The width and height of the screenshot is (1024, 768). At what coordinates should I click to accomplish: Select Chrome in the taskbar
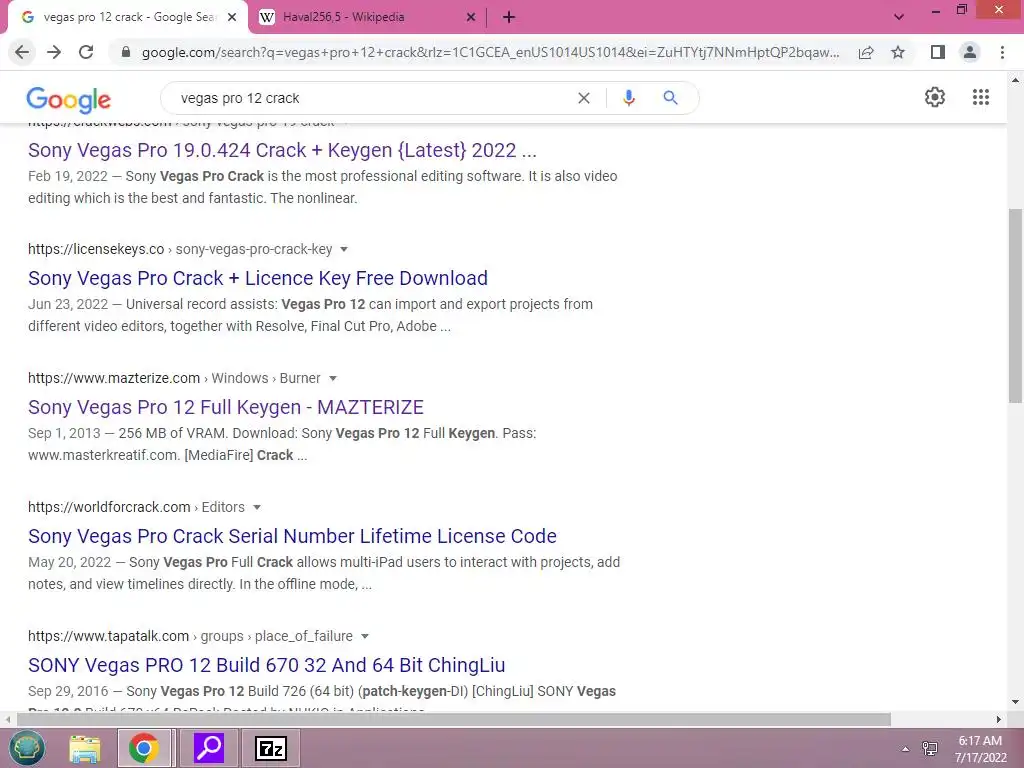145,748
